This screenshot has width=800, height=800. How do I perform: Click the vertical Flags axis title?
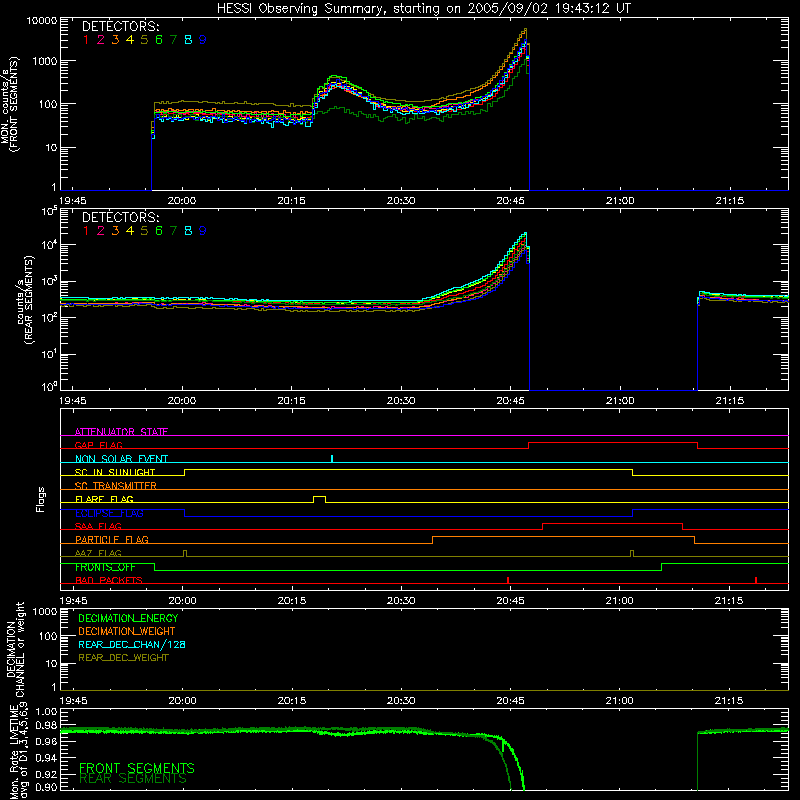point(41,499)
